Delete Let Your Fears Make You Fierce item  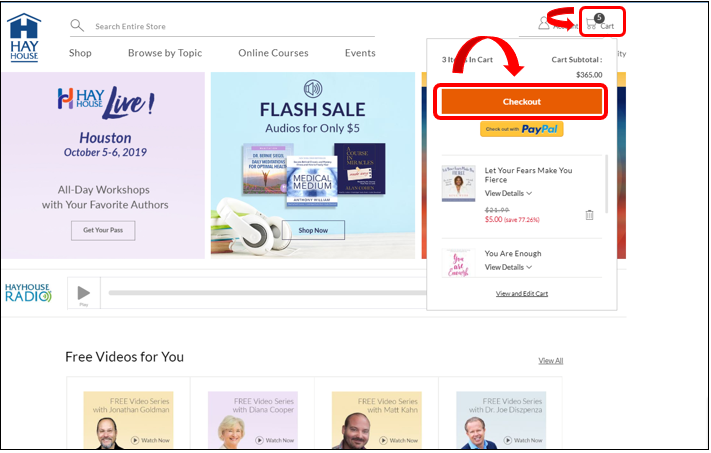tap(589, 215)
